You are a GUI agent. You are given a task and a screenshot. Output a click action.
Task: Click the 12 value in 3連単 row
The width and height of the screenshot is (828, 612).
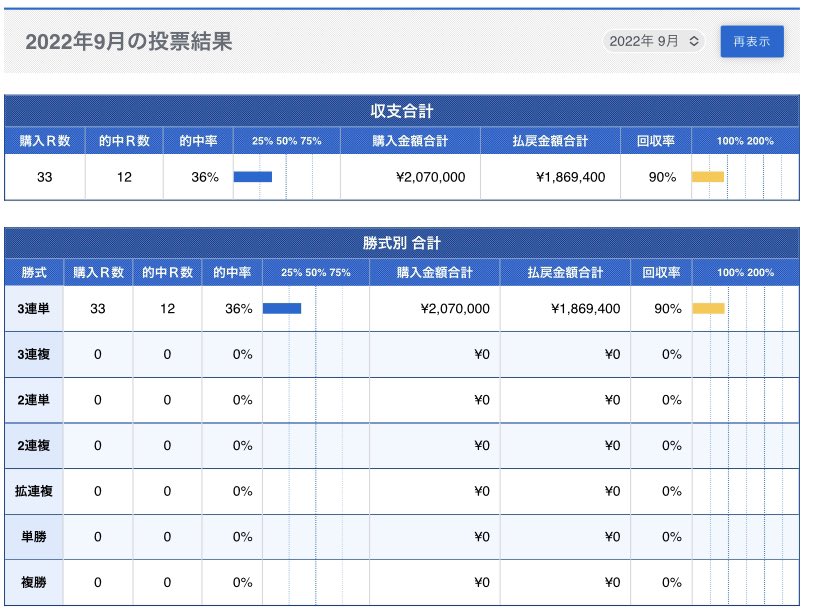tap(167, 308)
